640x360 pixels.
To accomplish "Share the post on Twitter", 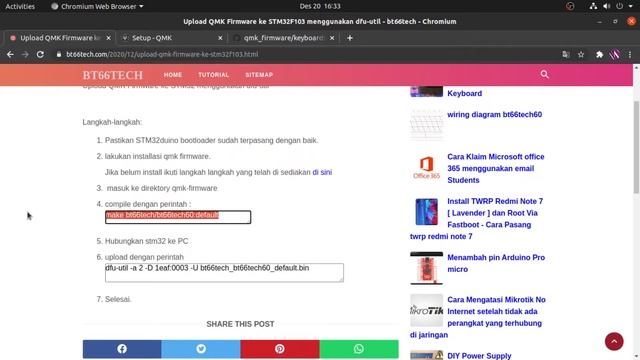I will pos(201,349).
